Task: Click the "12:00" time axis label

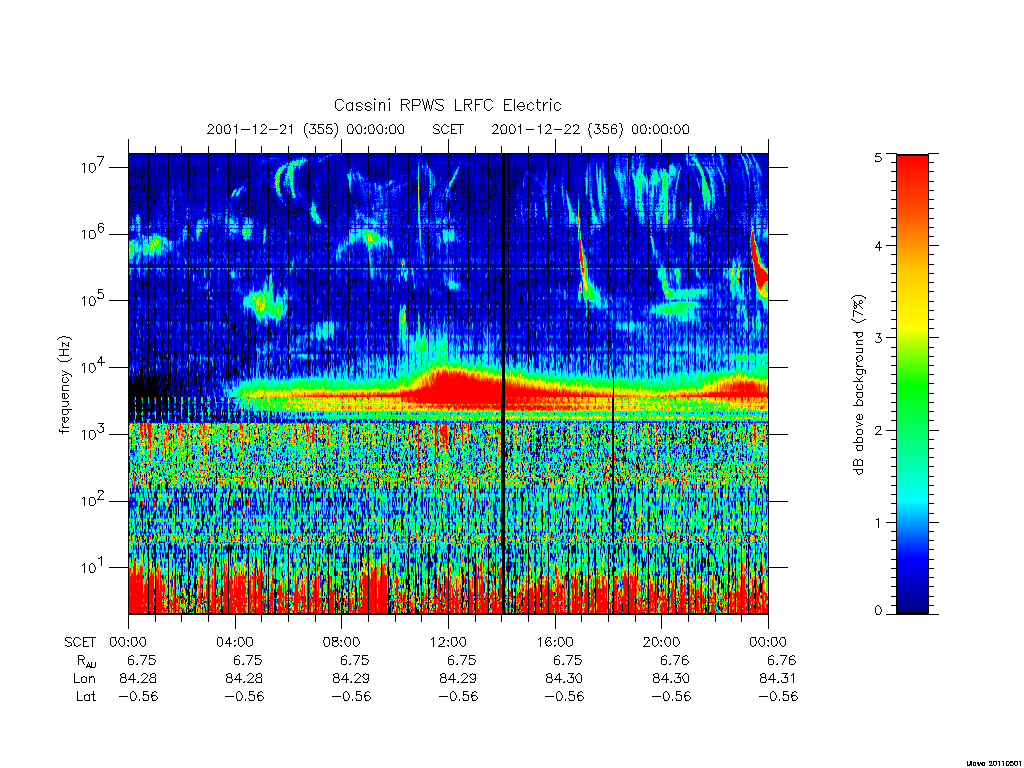Action: (448, 642)
